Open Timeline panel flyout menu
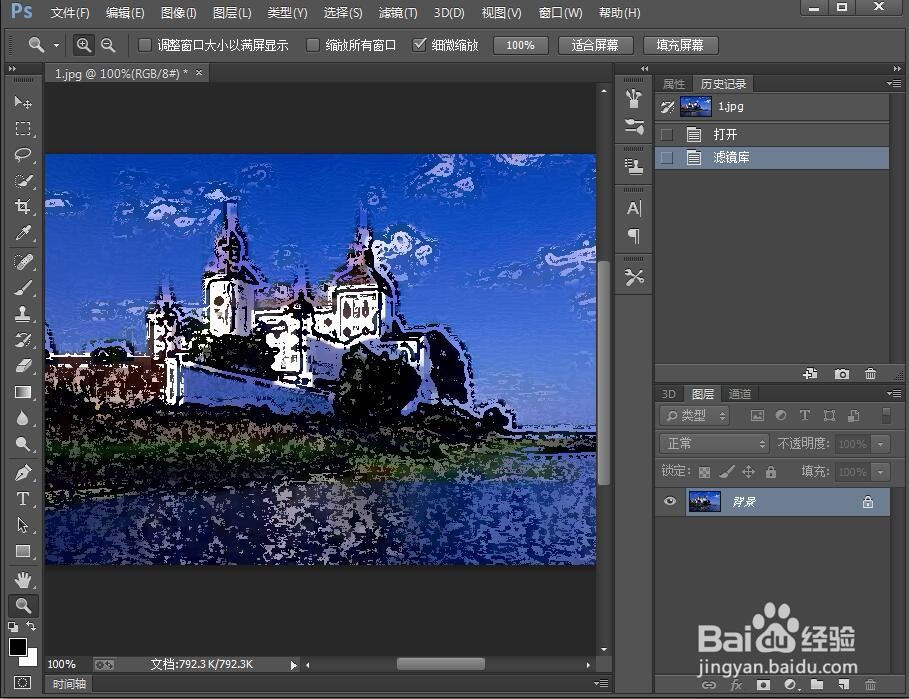Viewport: 909px width, 699px height. coord(601,684)
